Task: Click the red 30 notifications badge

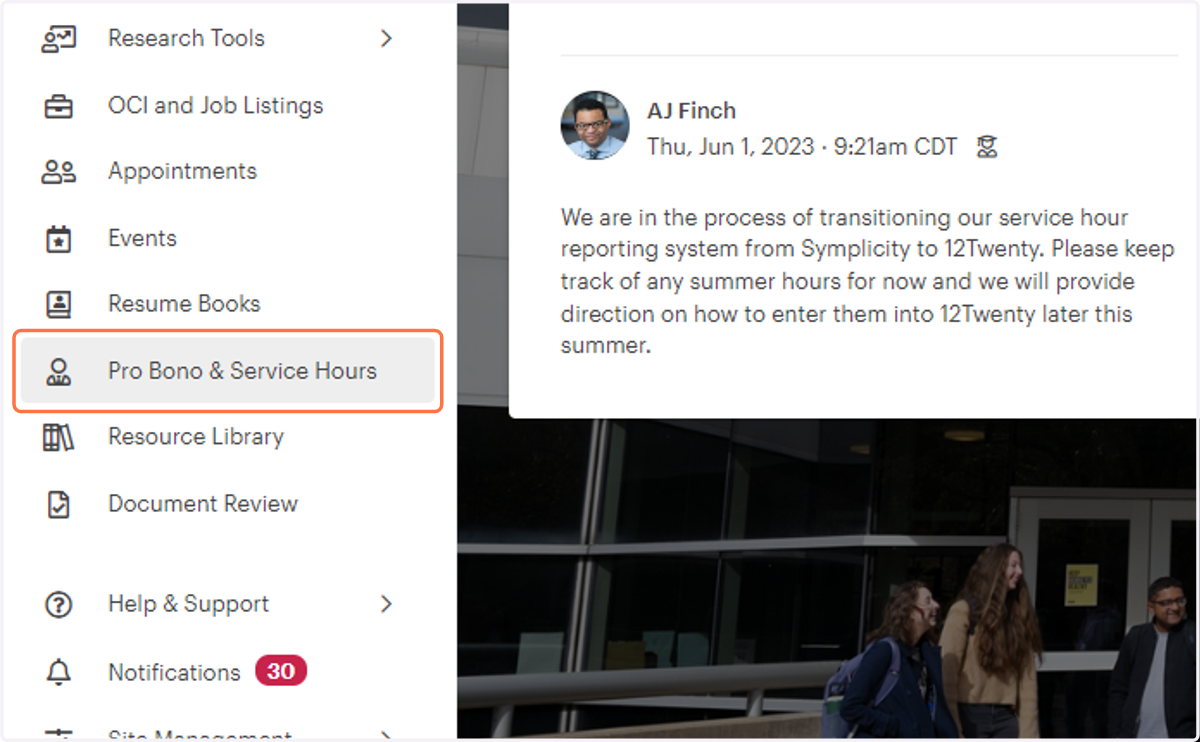Action: coord(281,671)
